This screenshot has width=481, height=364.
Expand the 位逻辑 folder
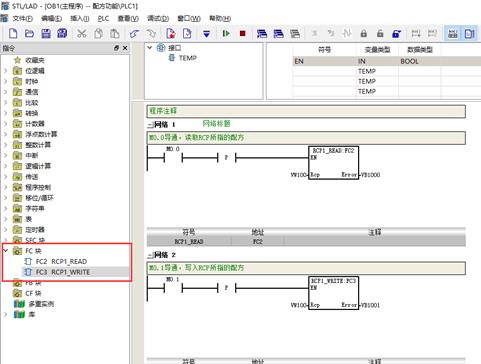click(x=5, y=71)
